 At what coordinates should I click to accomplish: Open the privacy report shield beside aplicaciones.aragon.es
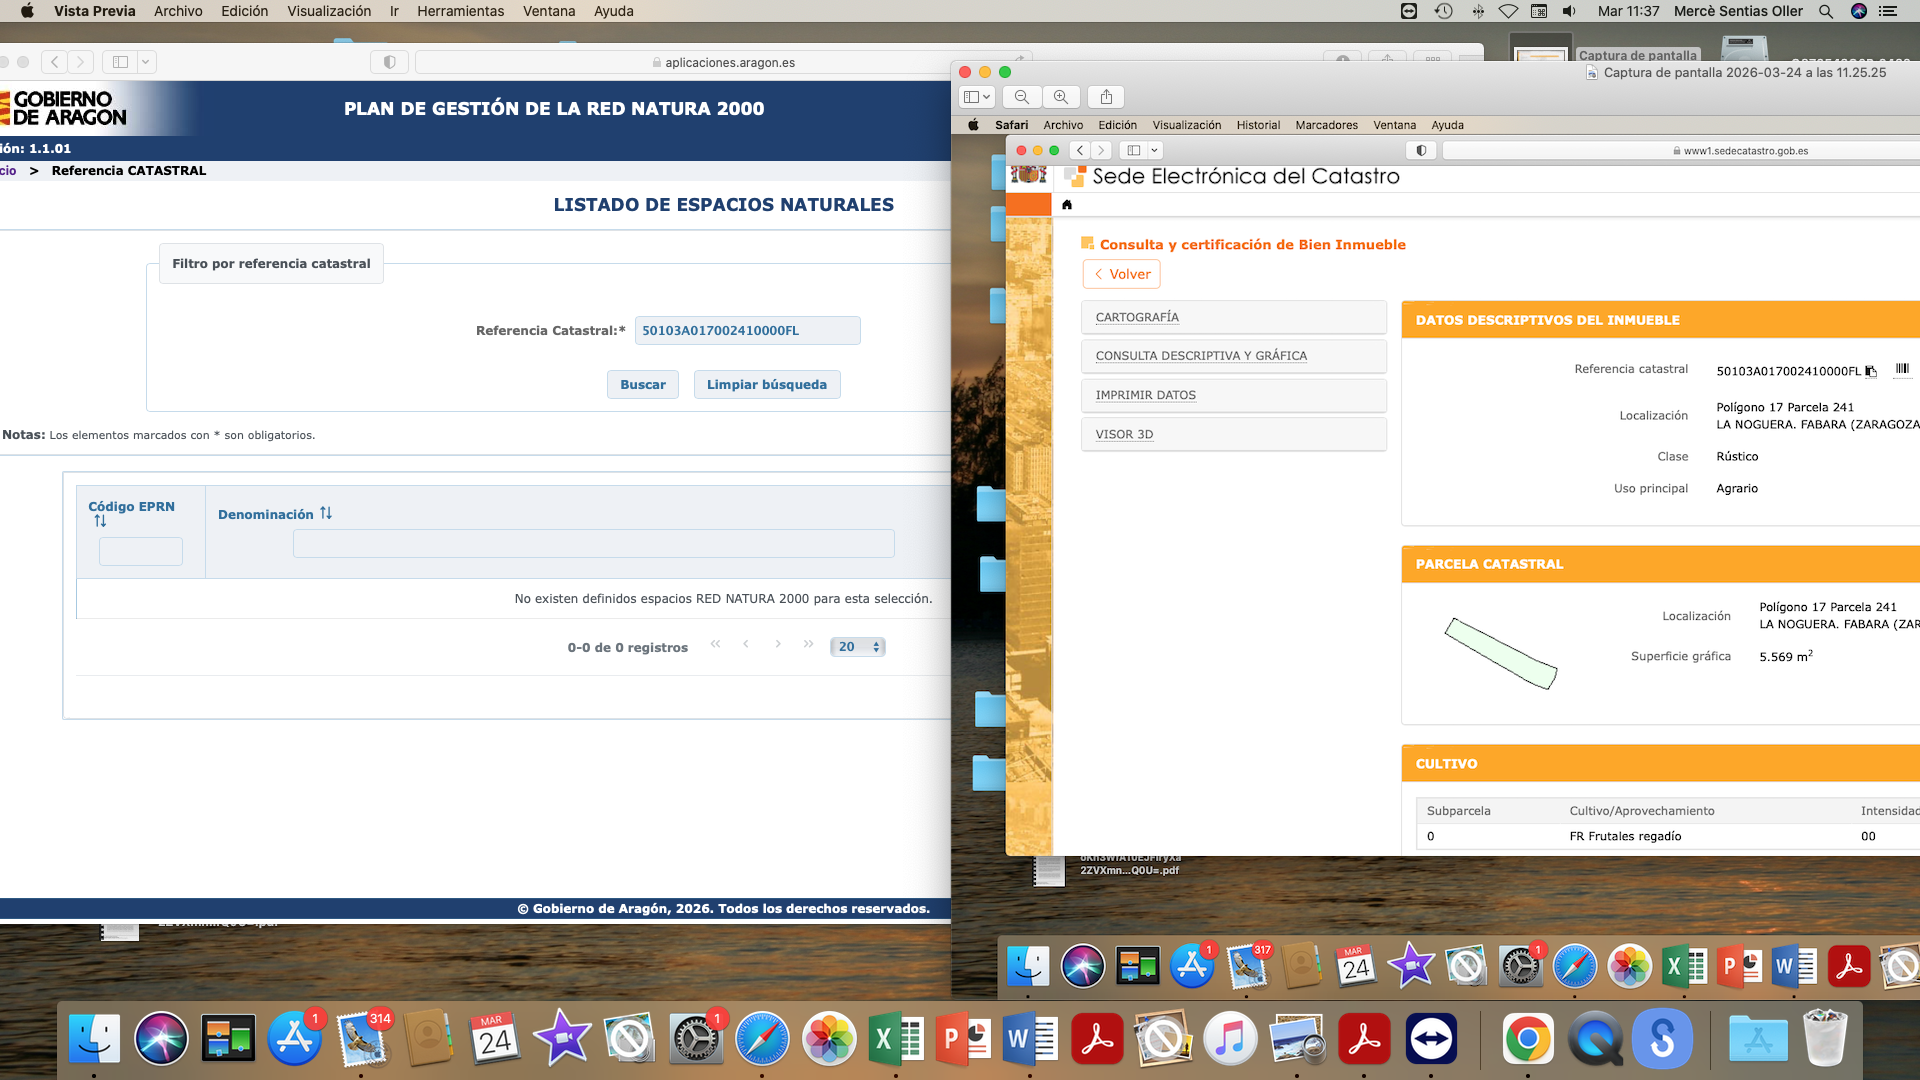389,62
